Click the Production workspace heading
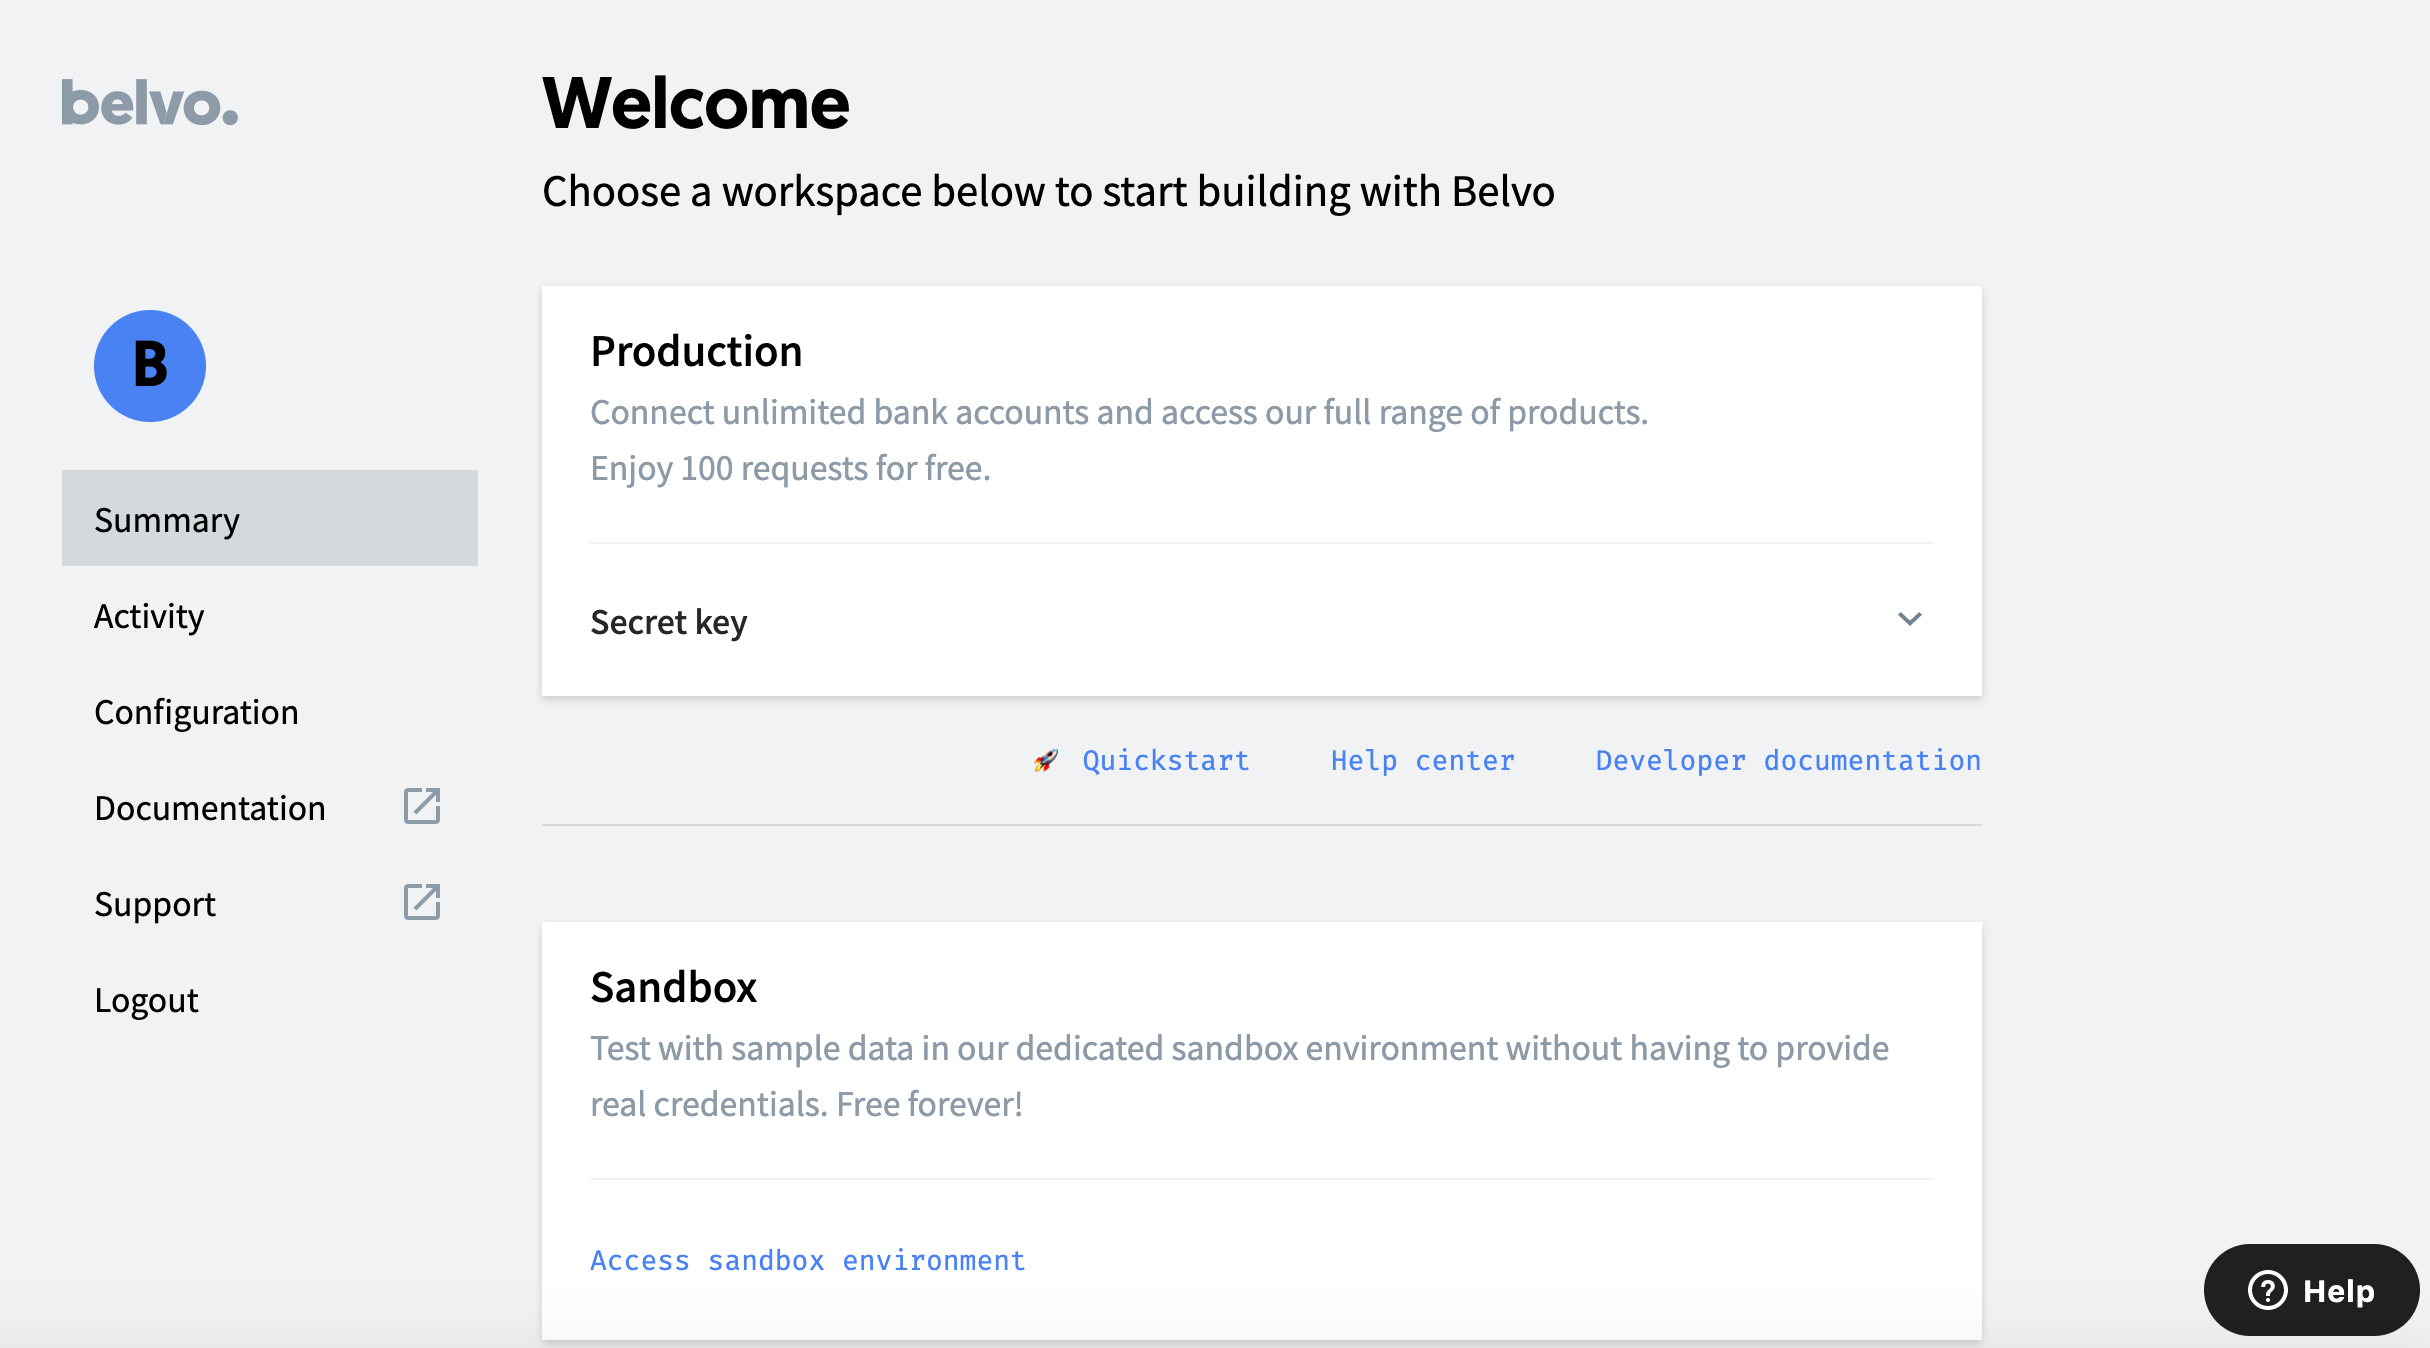2430x1348 pixels. tap(696, 352)
